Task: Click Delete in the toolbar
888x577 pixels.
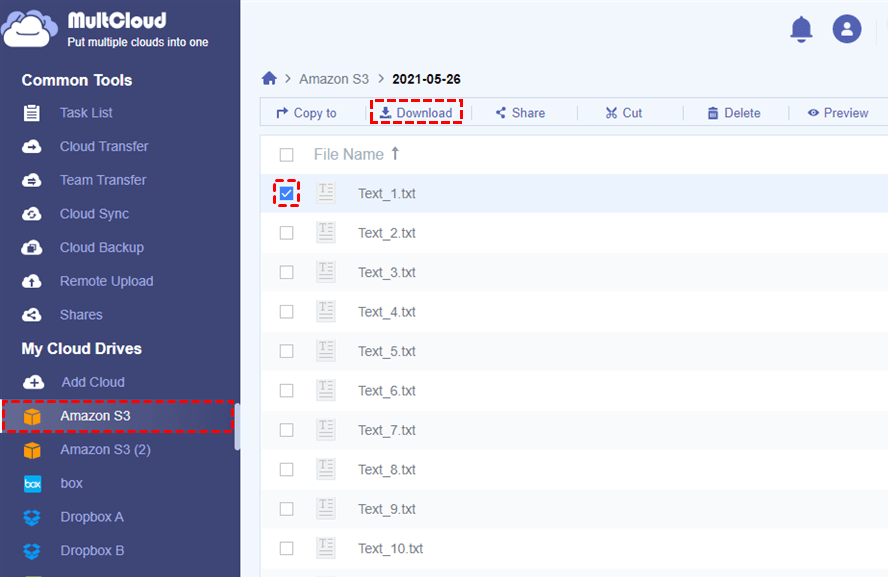Action: coord(733,113)
